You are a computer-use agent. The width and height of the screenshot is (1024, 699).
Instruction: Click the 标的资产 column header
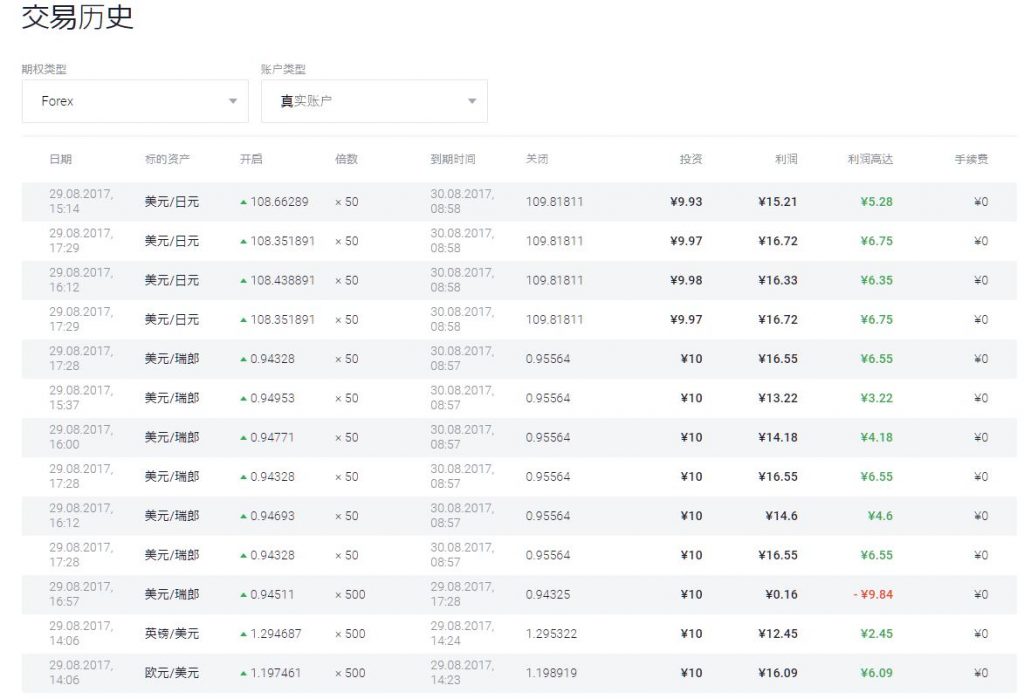(x=167, y=159)
